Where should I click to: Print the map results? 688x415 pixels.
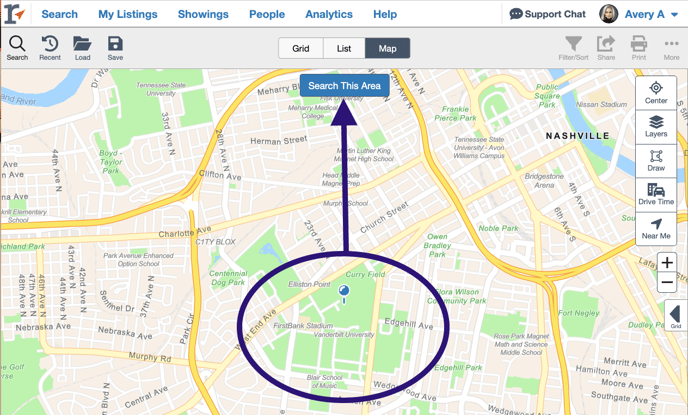[x=638, y=47]
